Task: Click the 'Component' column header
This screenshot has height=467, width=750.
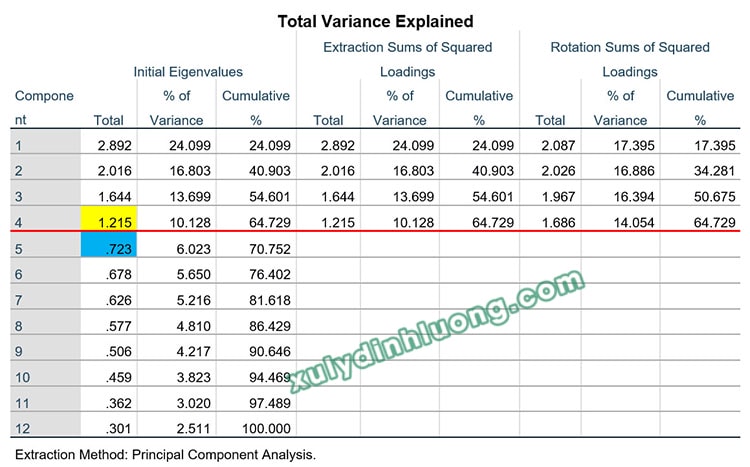Action: pos(44,108)
